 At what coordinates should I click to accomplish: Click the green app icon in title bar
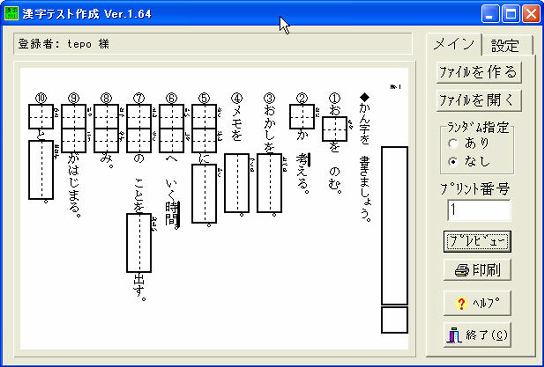pos(11,13)
